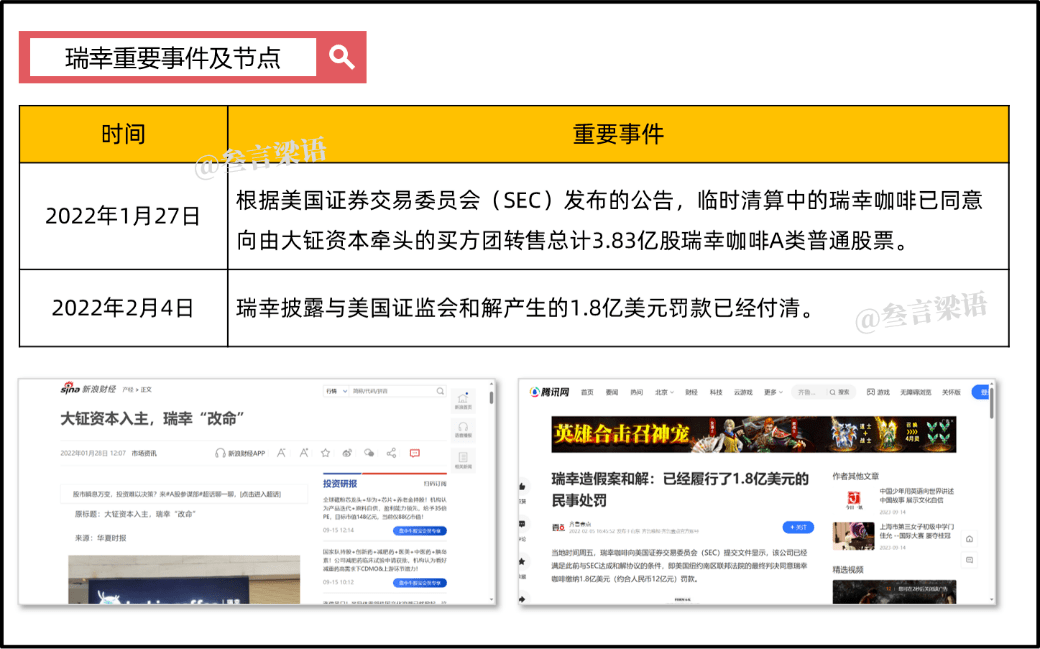Viewport: 1040px width, 649px height.
Task: Select 热问 in Tencent navigation
Action: click(x=637, y=392)
